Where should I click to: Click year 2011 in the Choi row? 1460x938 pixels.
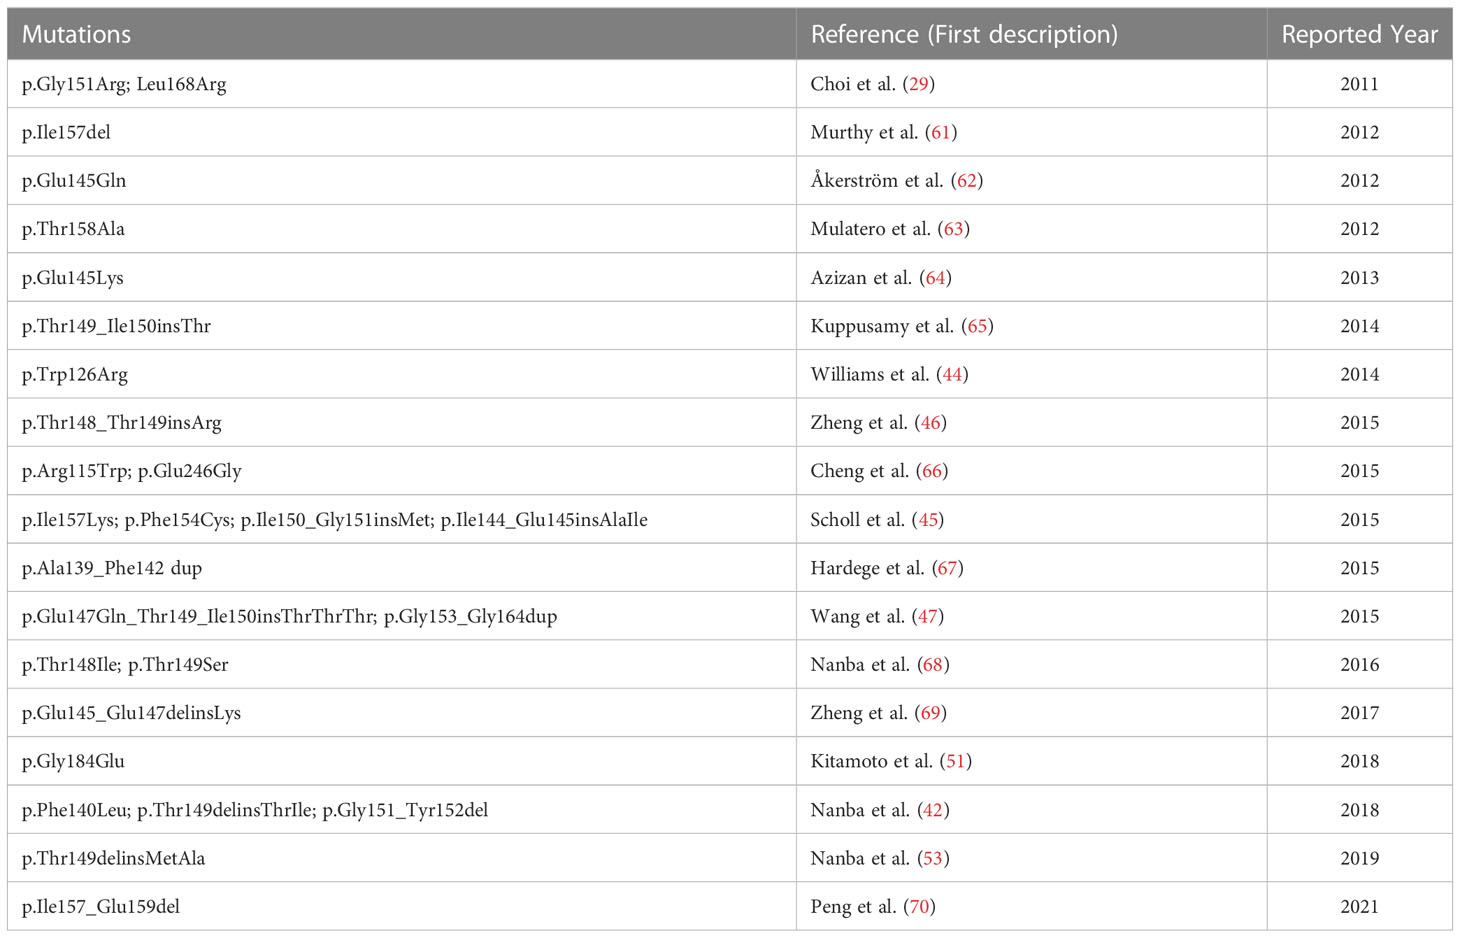pyautogui.click(x=1360, y=84)
